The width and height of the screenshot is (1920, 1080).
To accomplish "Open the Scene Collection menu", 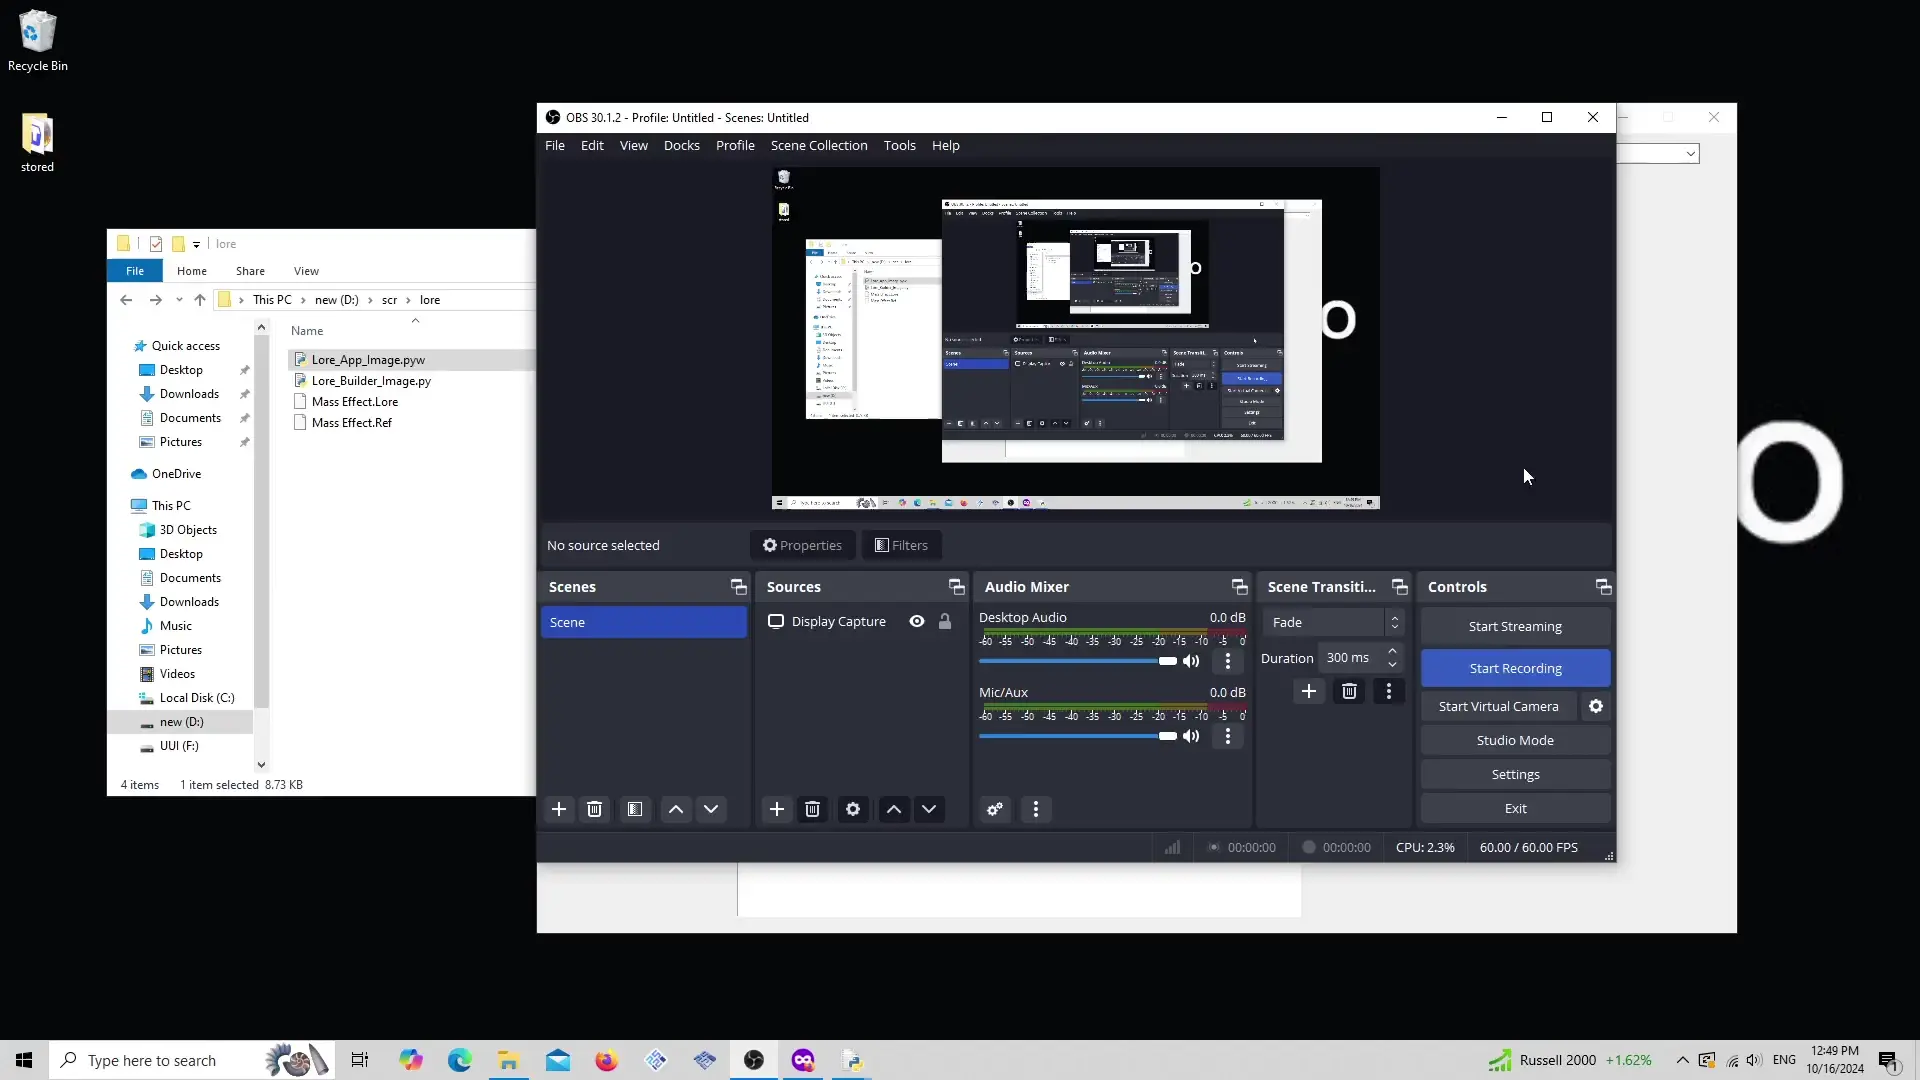I will pyautogui.click(x=818, y=145).
